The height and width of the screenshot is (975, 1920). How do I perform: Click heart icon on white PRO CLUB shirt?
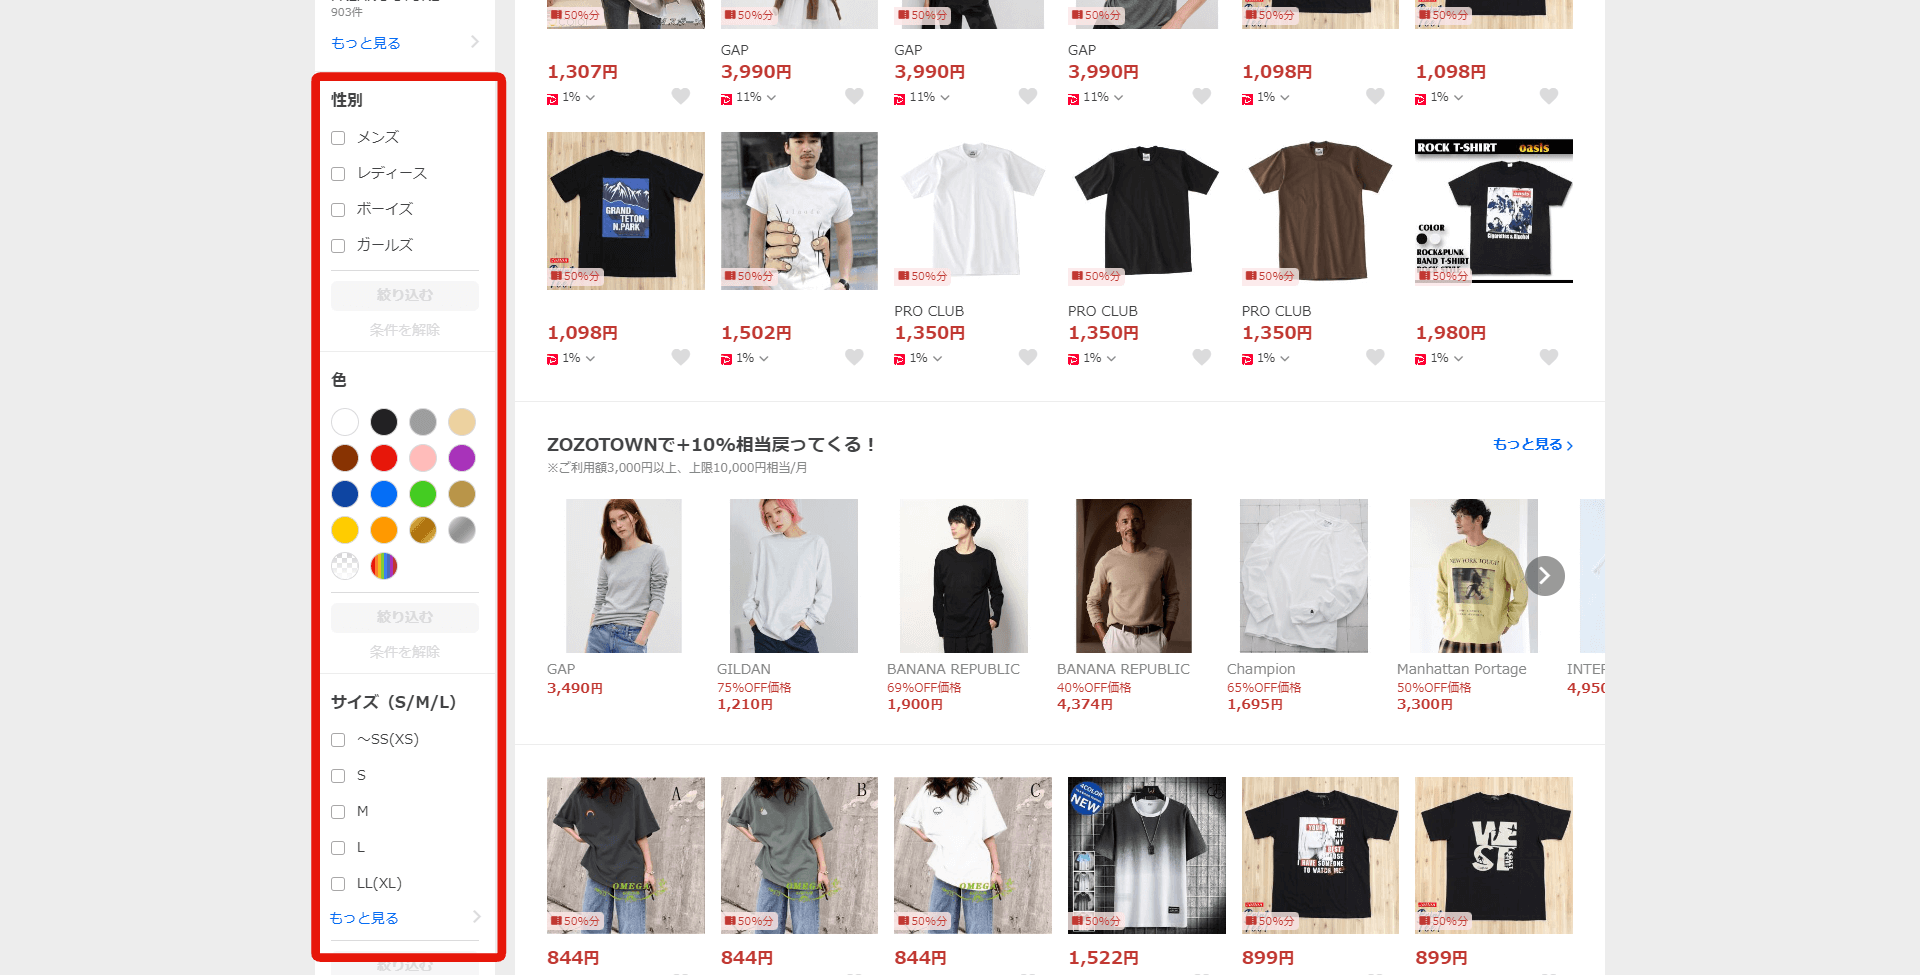coord(1027,357)
